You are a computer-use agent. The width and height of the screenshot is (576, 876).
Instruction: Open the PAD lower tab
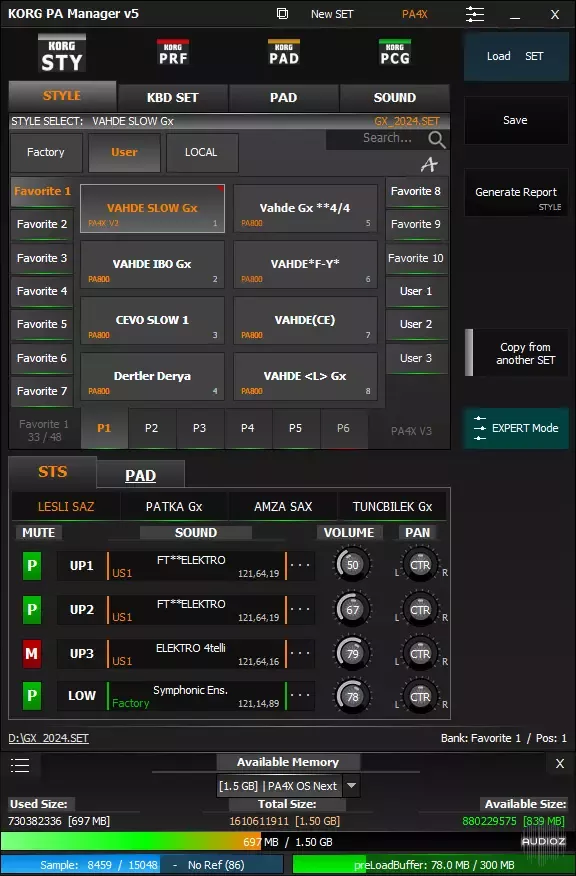[x=140, y=475]
